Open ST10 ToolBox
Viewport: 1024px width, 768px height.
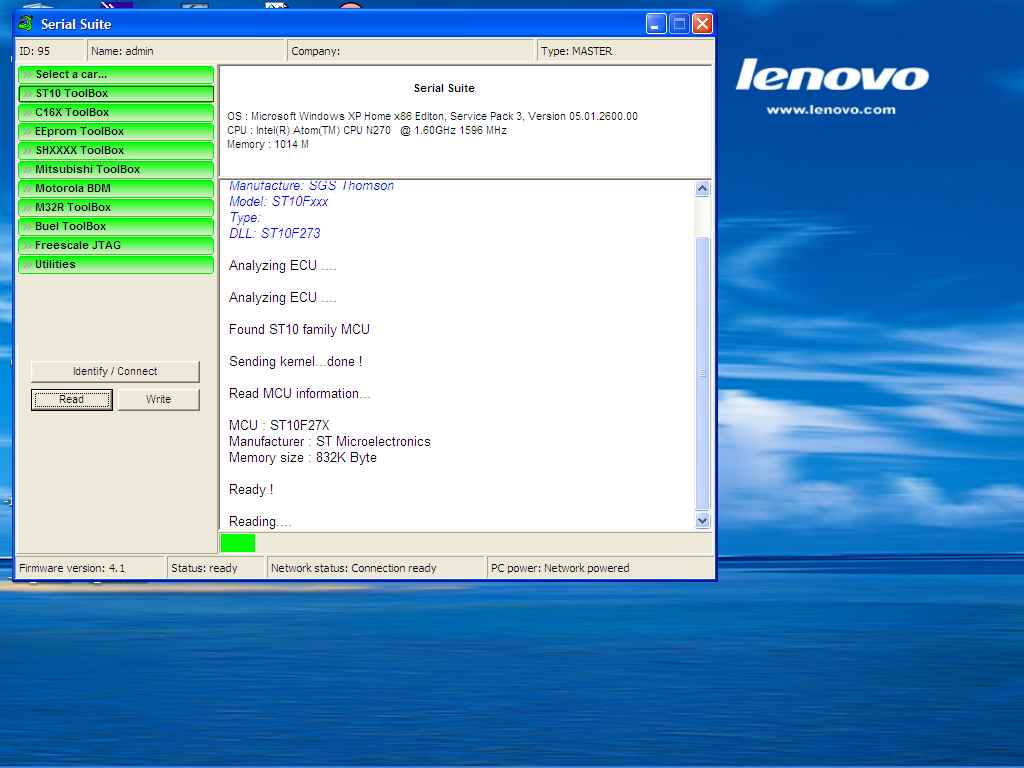point(116,93)
